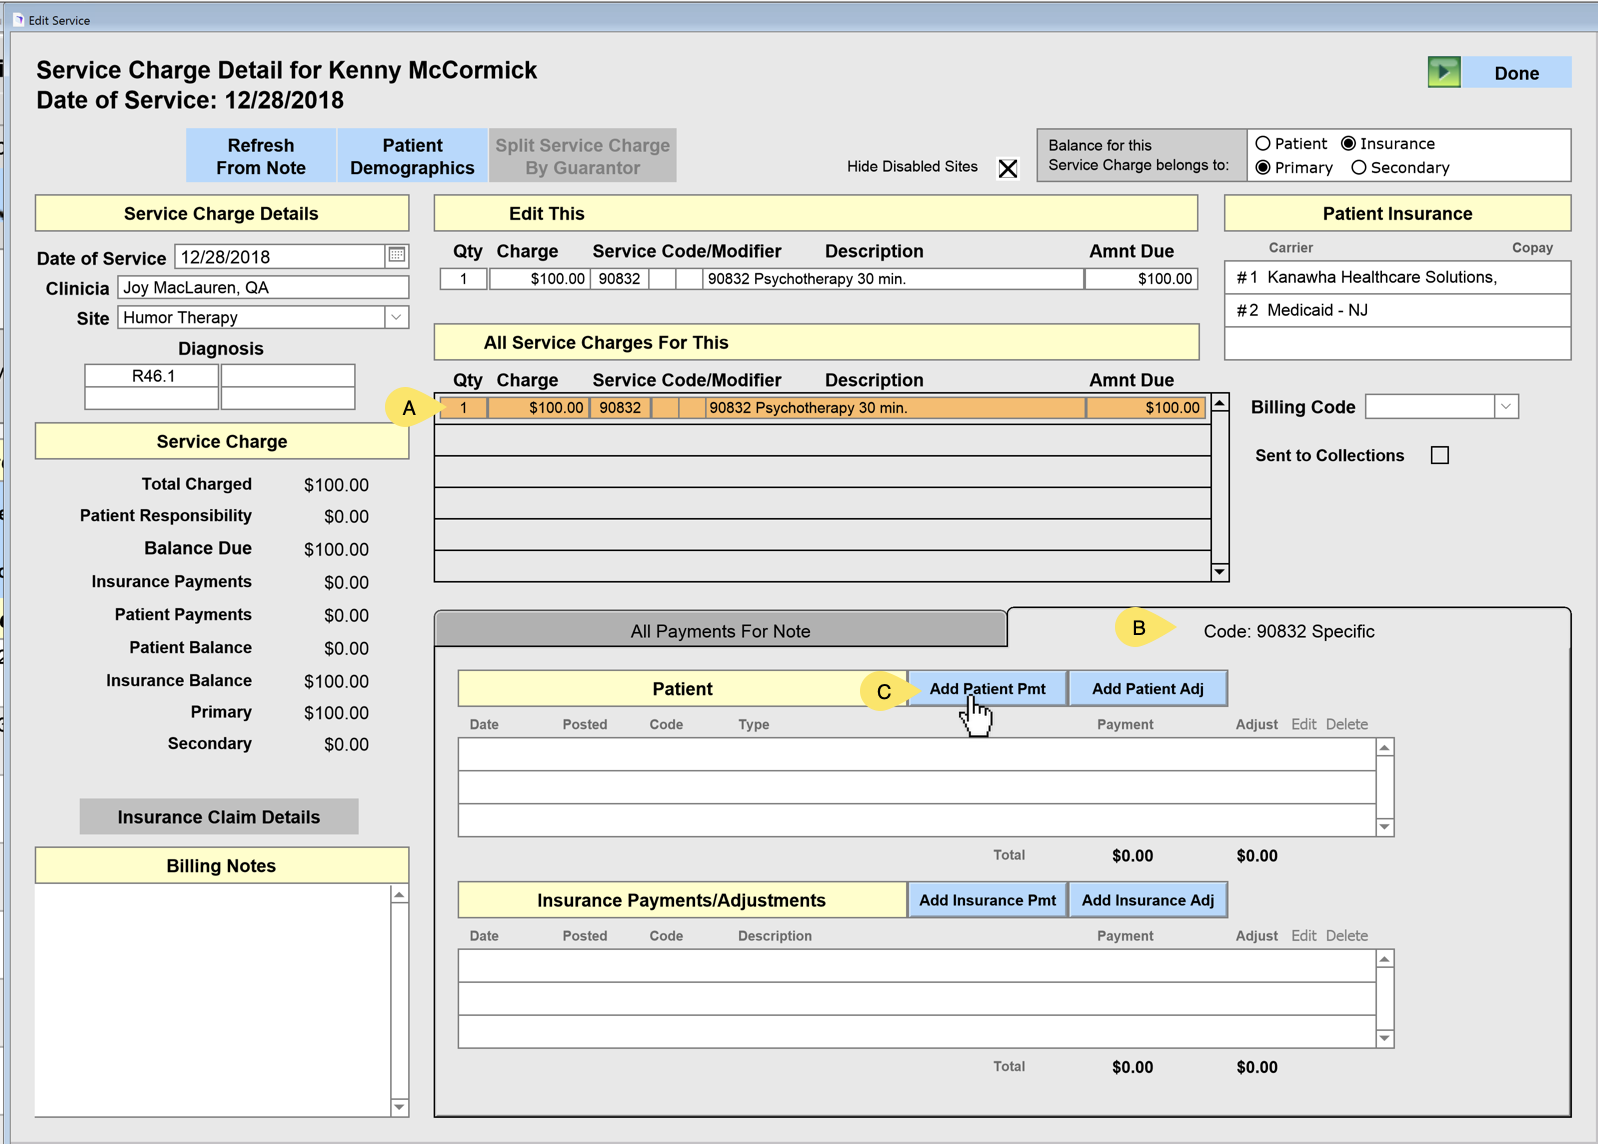Switch to All Payments For Note tab
This screenshot has height=1144, width=1598.
(x=720, y=631)
